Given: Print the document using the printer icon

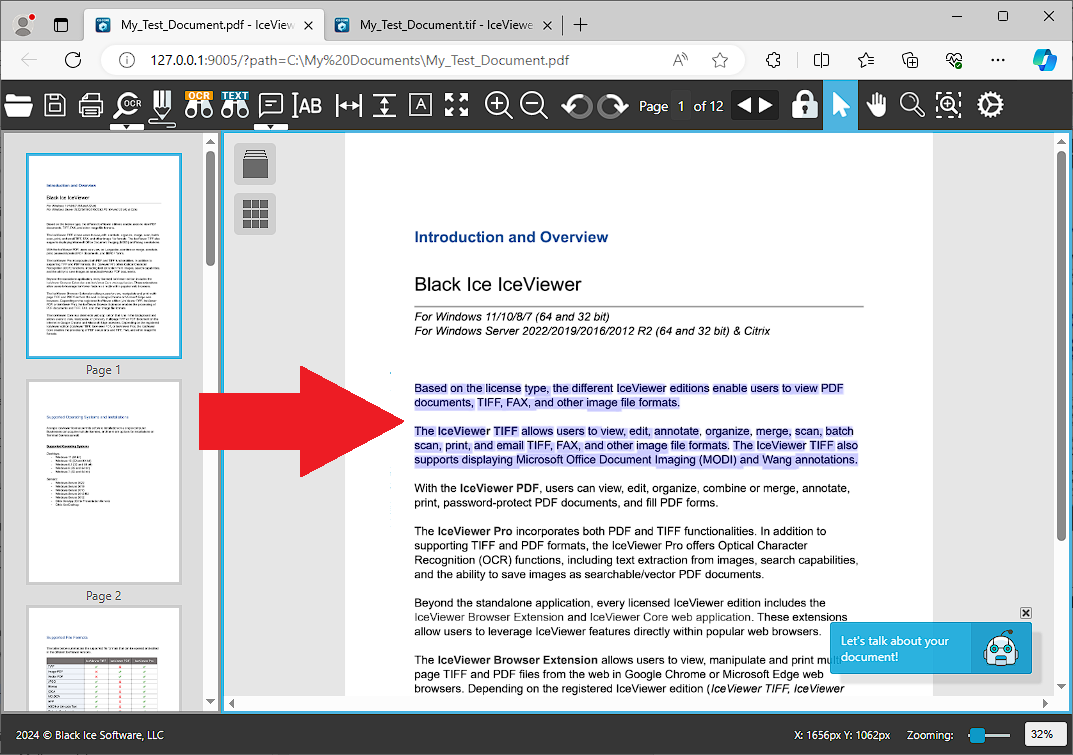Looking at the screenshot, I should 91,105.
